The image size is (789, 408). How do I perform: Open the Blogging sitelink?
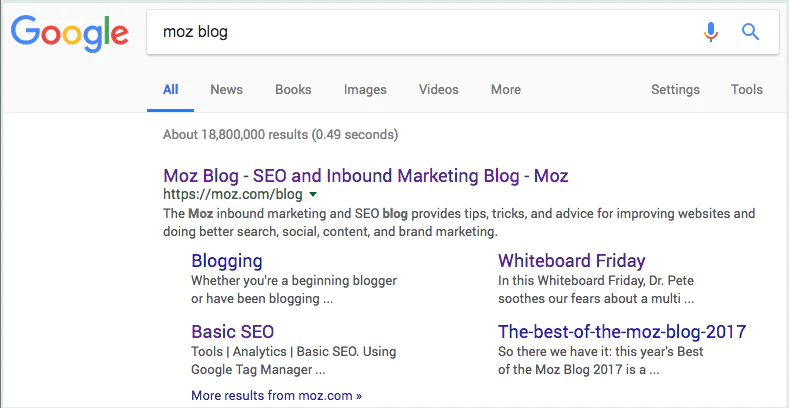[227, 261]
